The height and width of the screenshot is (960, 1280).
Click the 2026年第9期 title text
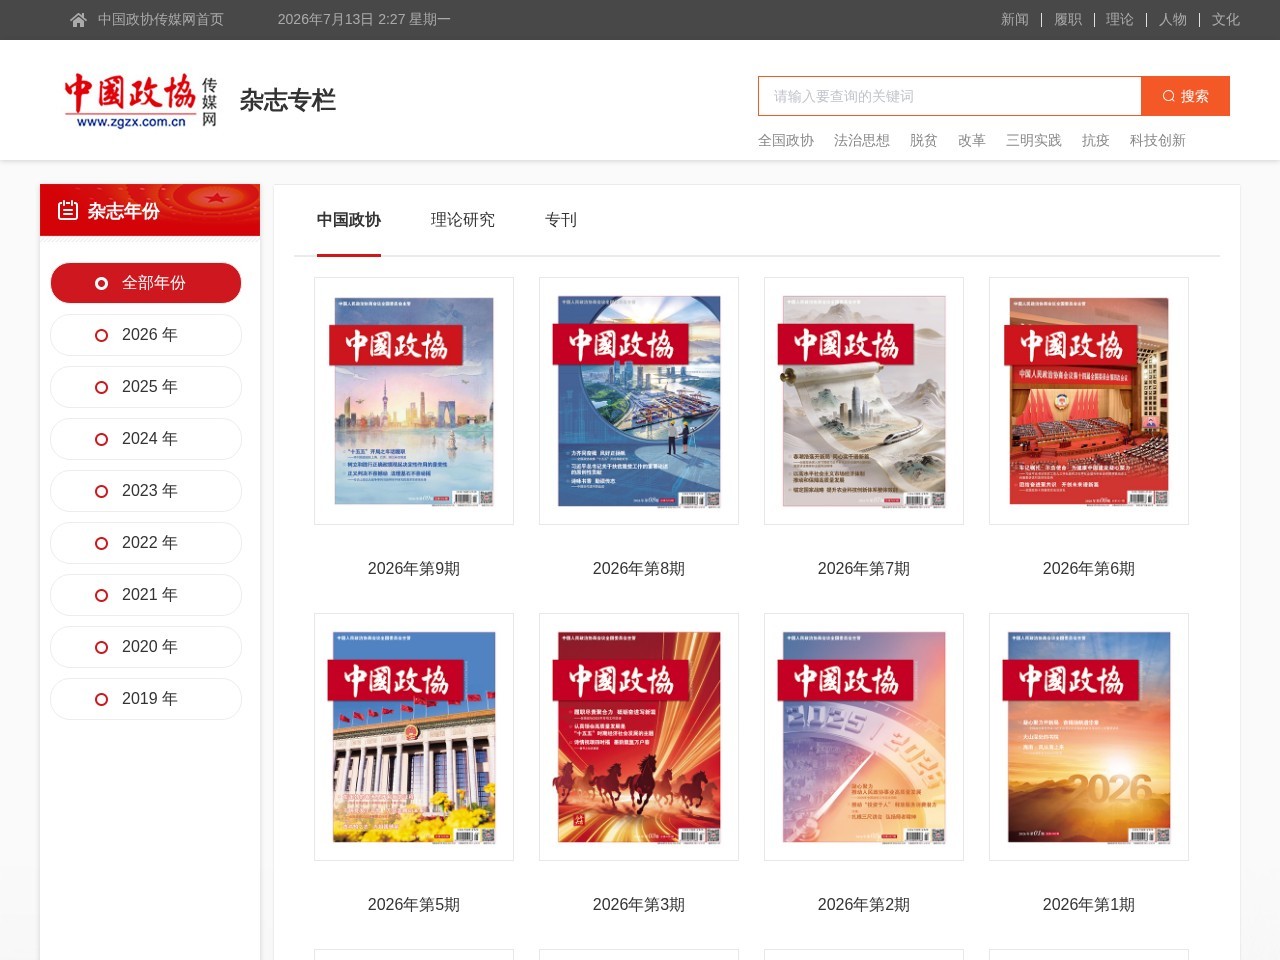pyautogui.click(x=414, y=569)
